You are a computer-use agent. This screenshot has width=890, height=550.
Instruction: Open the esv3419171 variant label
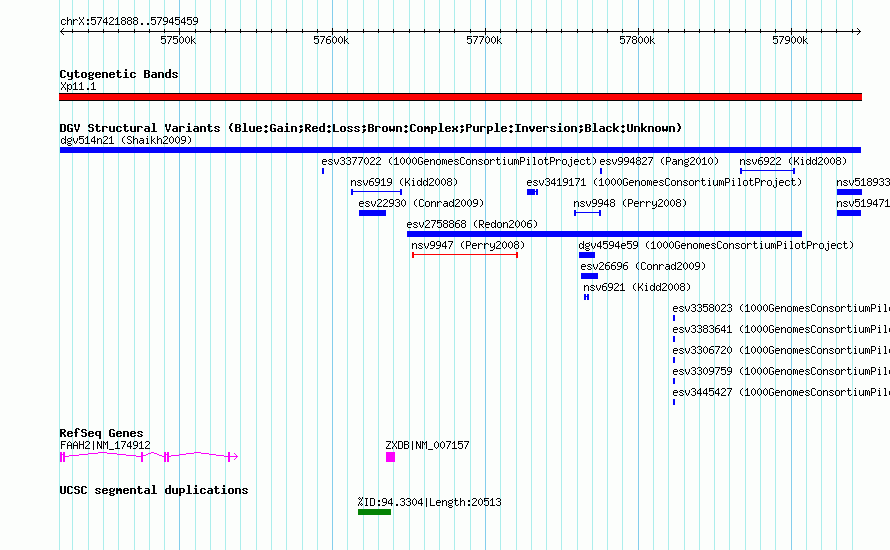coord(664,182)
